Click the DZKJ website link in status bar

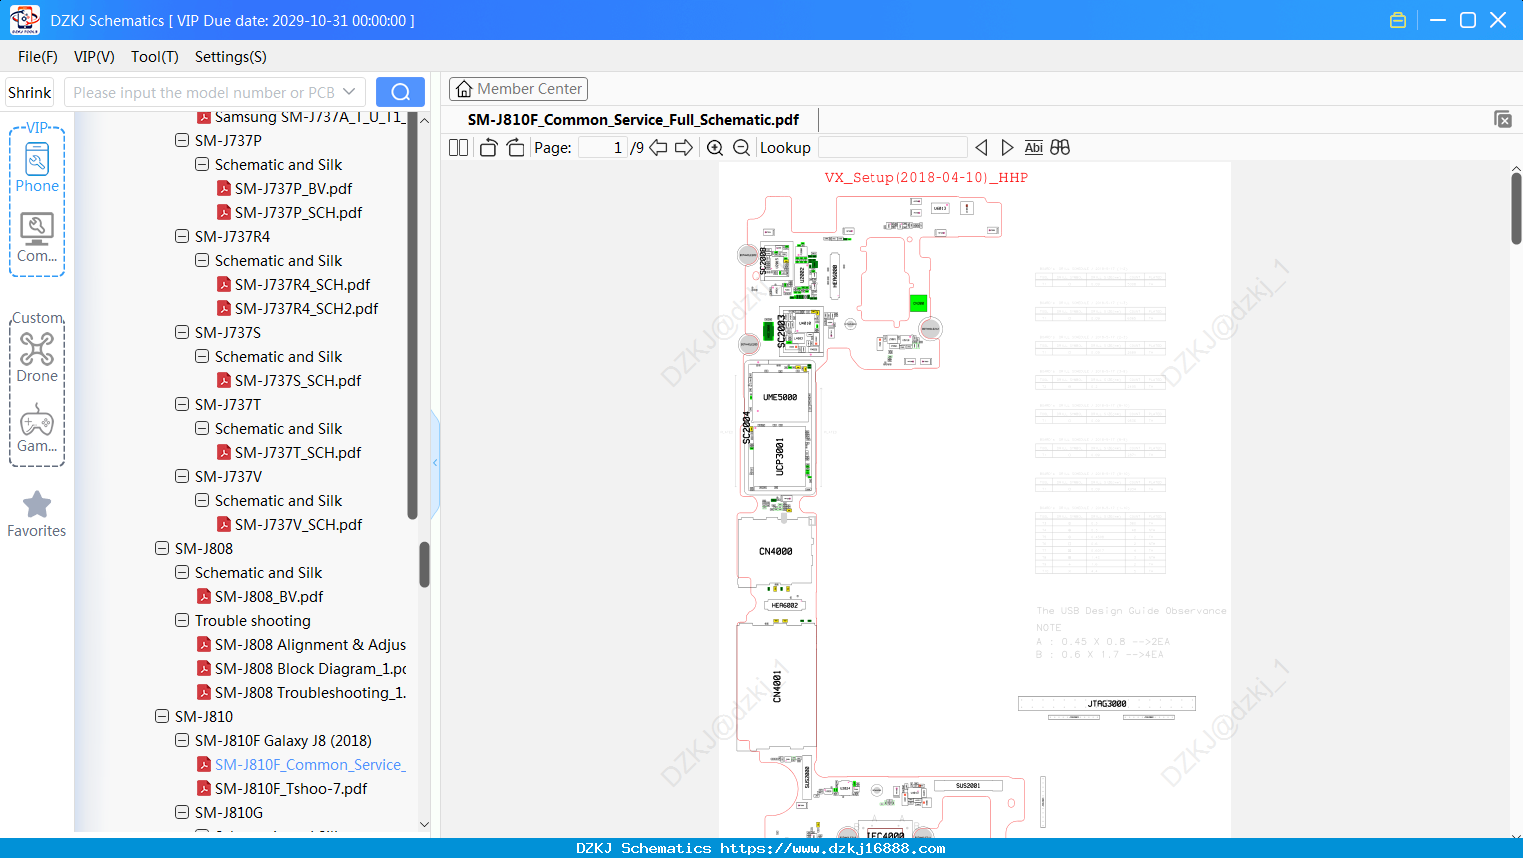(833, 848)
